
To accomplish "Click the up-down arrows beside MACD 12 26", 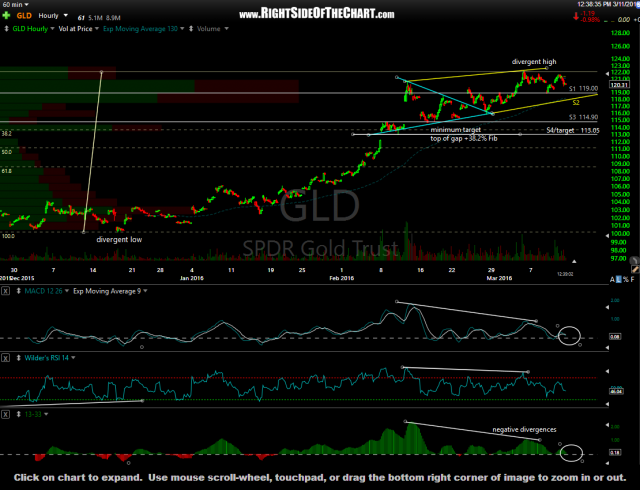I will (18, 291).
